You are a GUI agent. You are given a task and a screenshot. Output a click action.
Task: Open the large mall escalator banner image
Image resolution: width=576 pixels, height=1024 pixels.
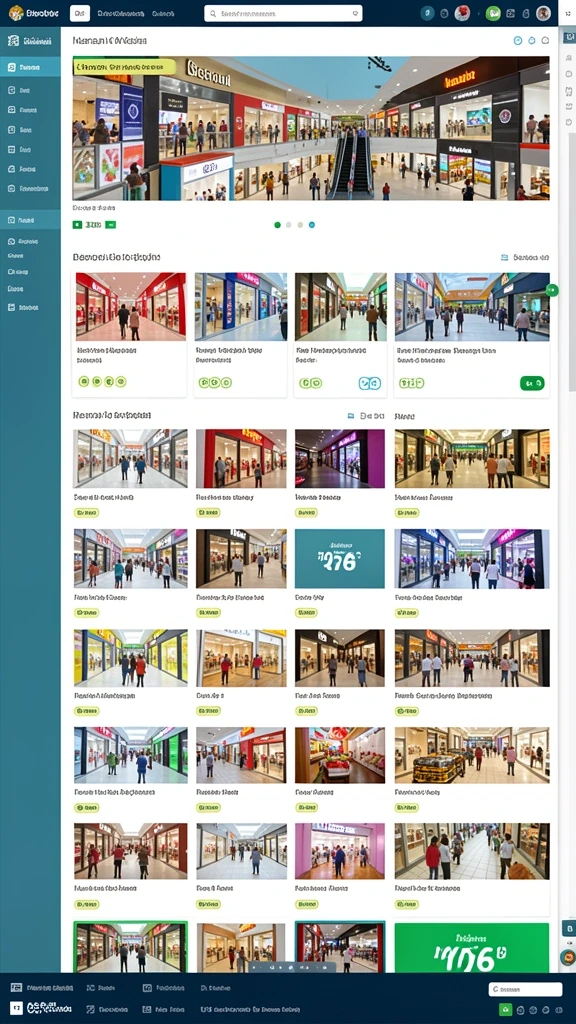click(x=311, y=128)
